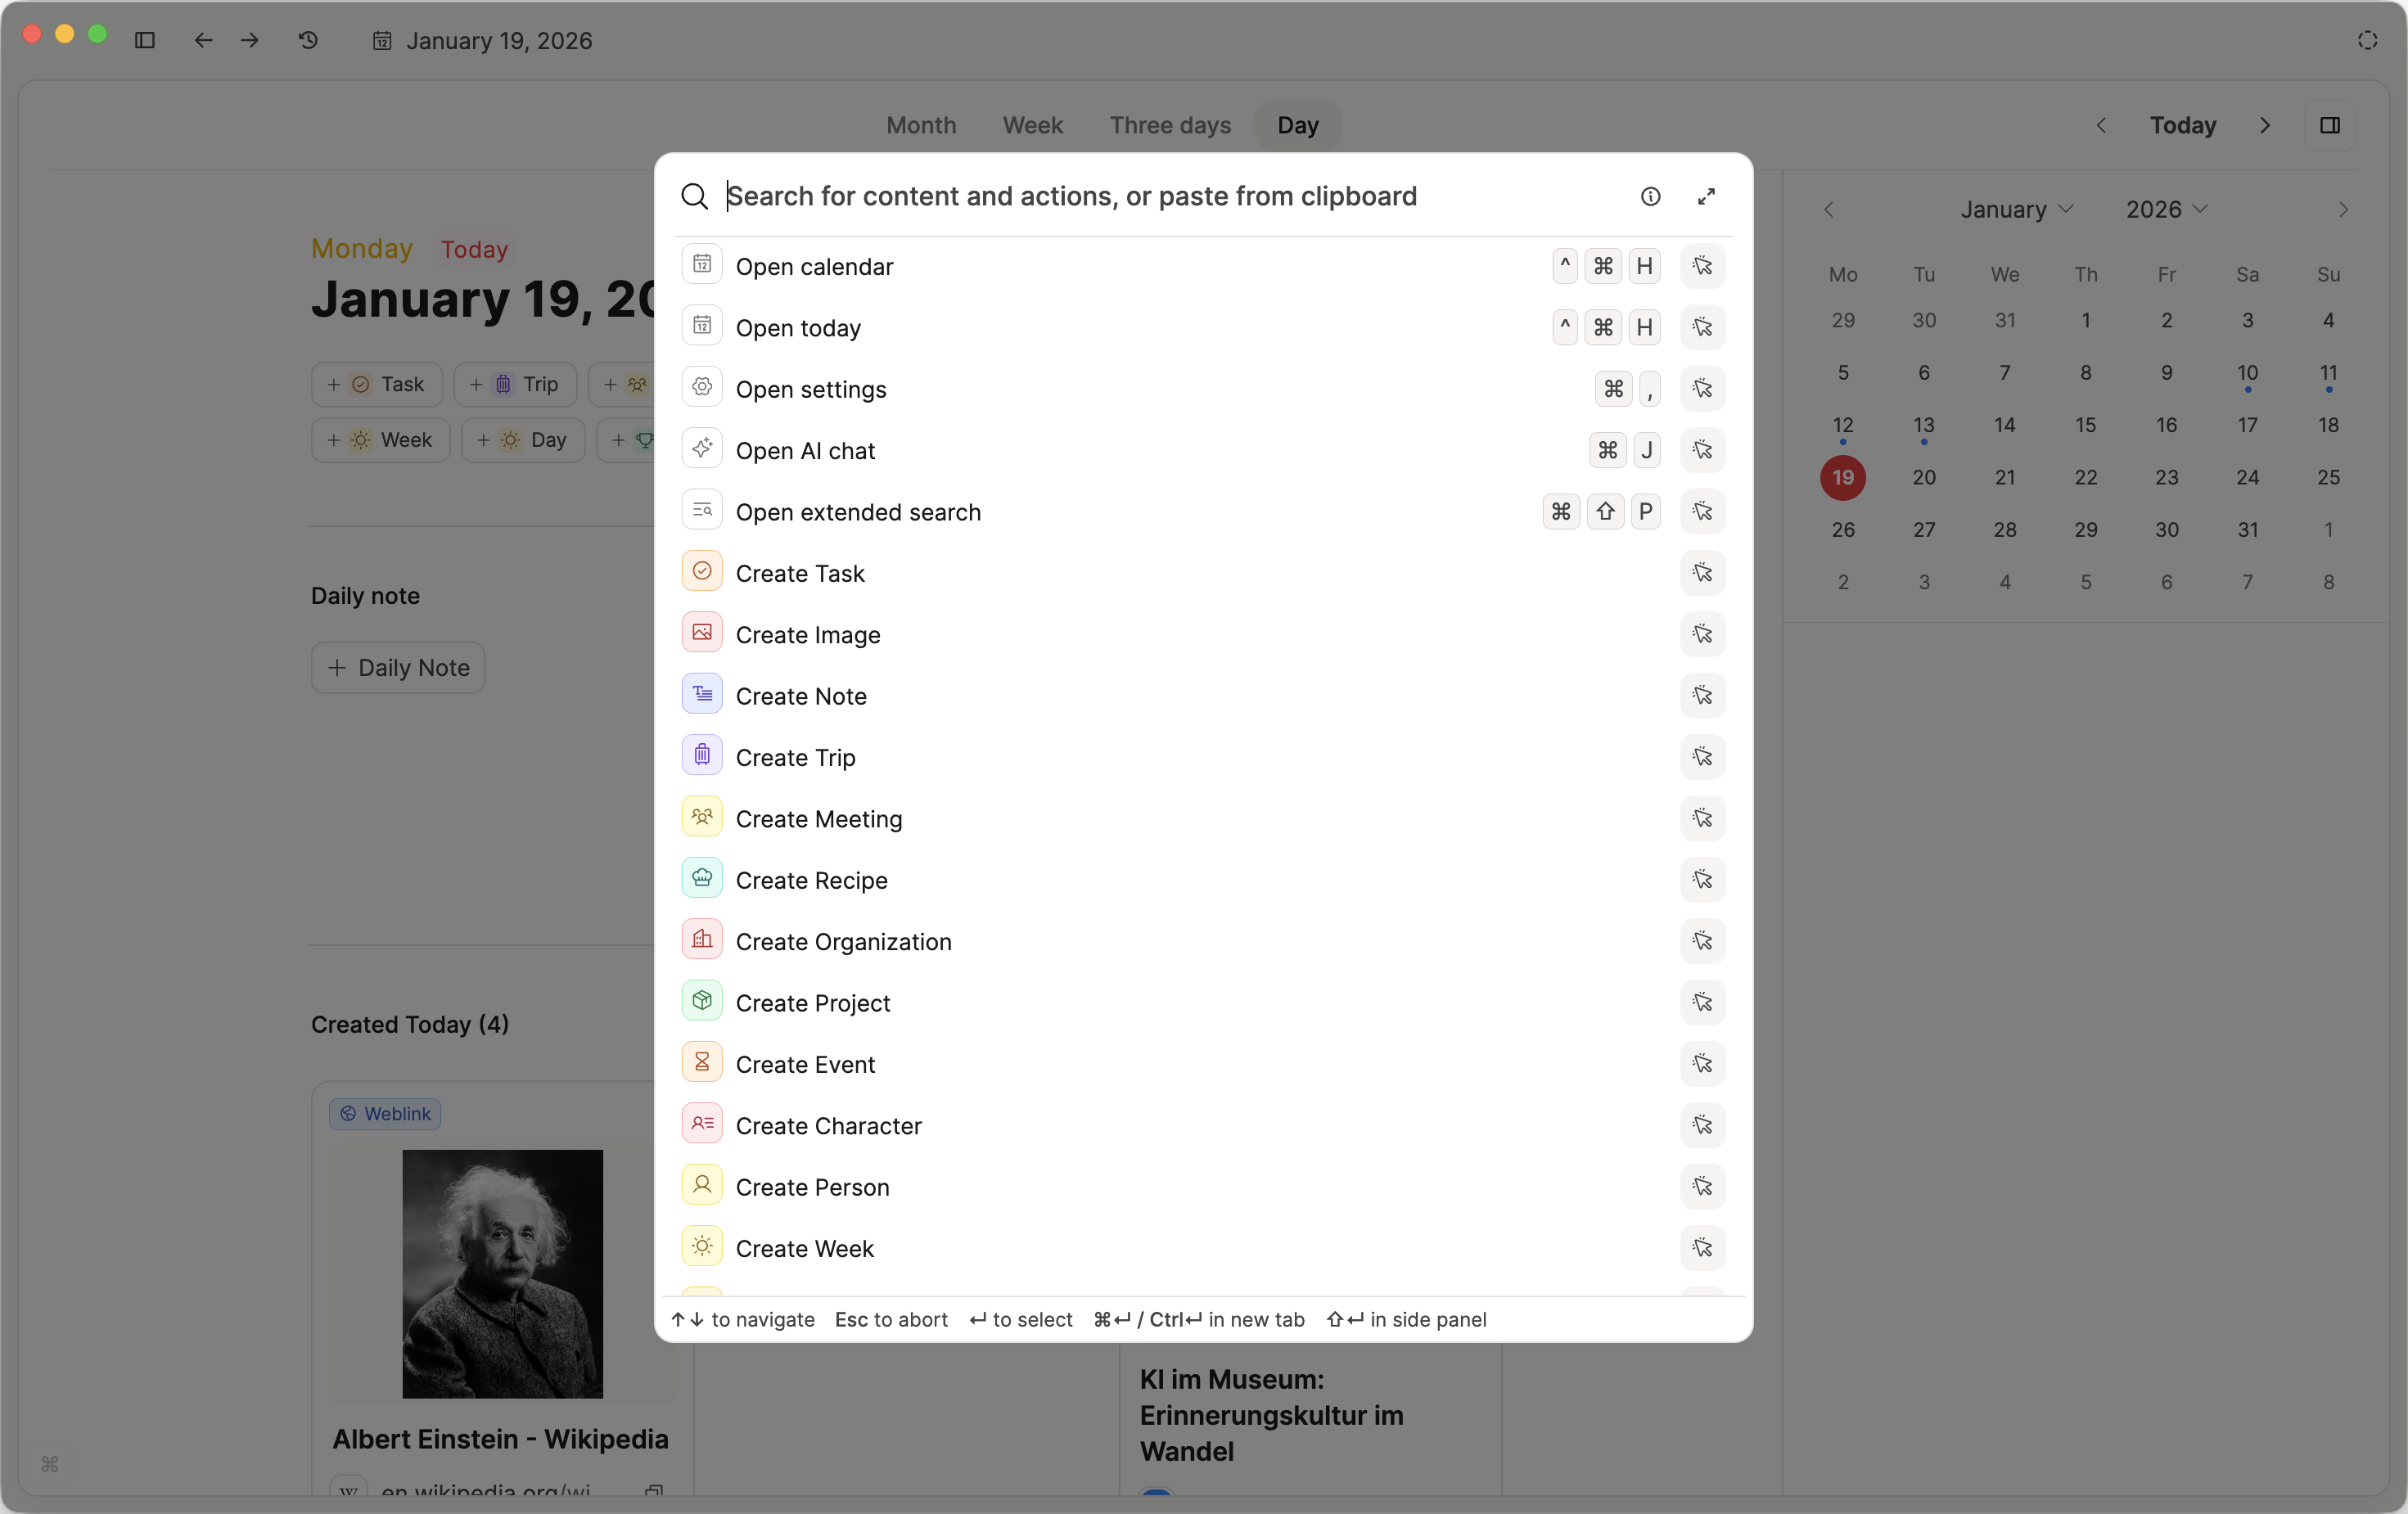Open the history clock icon in toolbar
The height and width of the screenshot is (1514, 2408).
tap(308, 40)
